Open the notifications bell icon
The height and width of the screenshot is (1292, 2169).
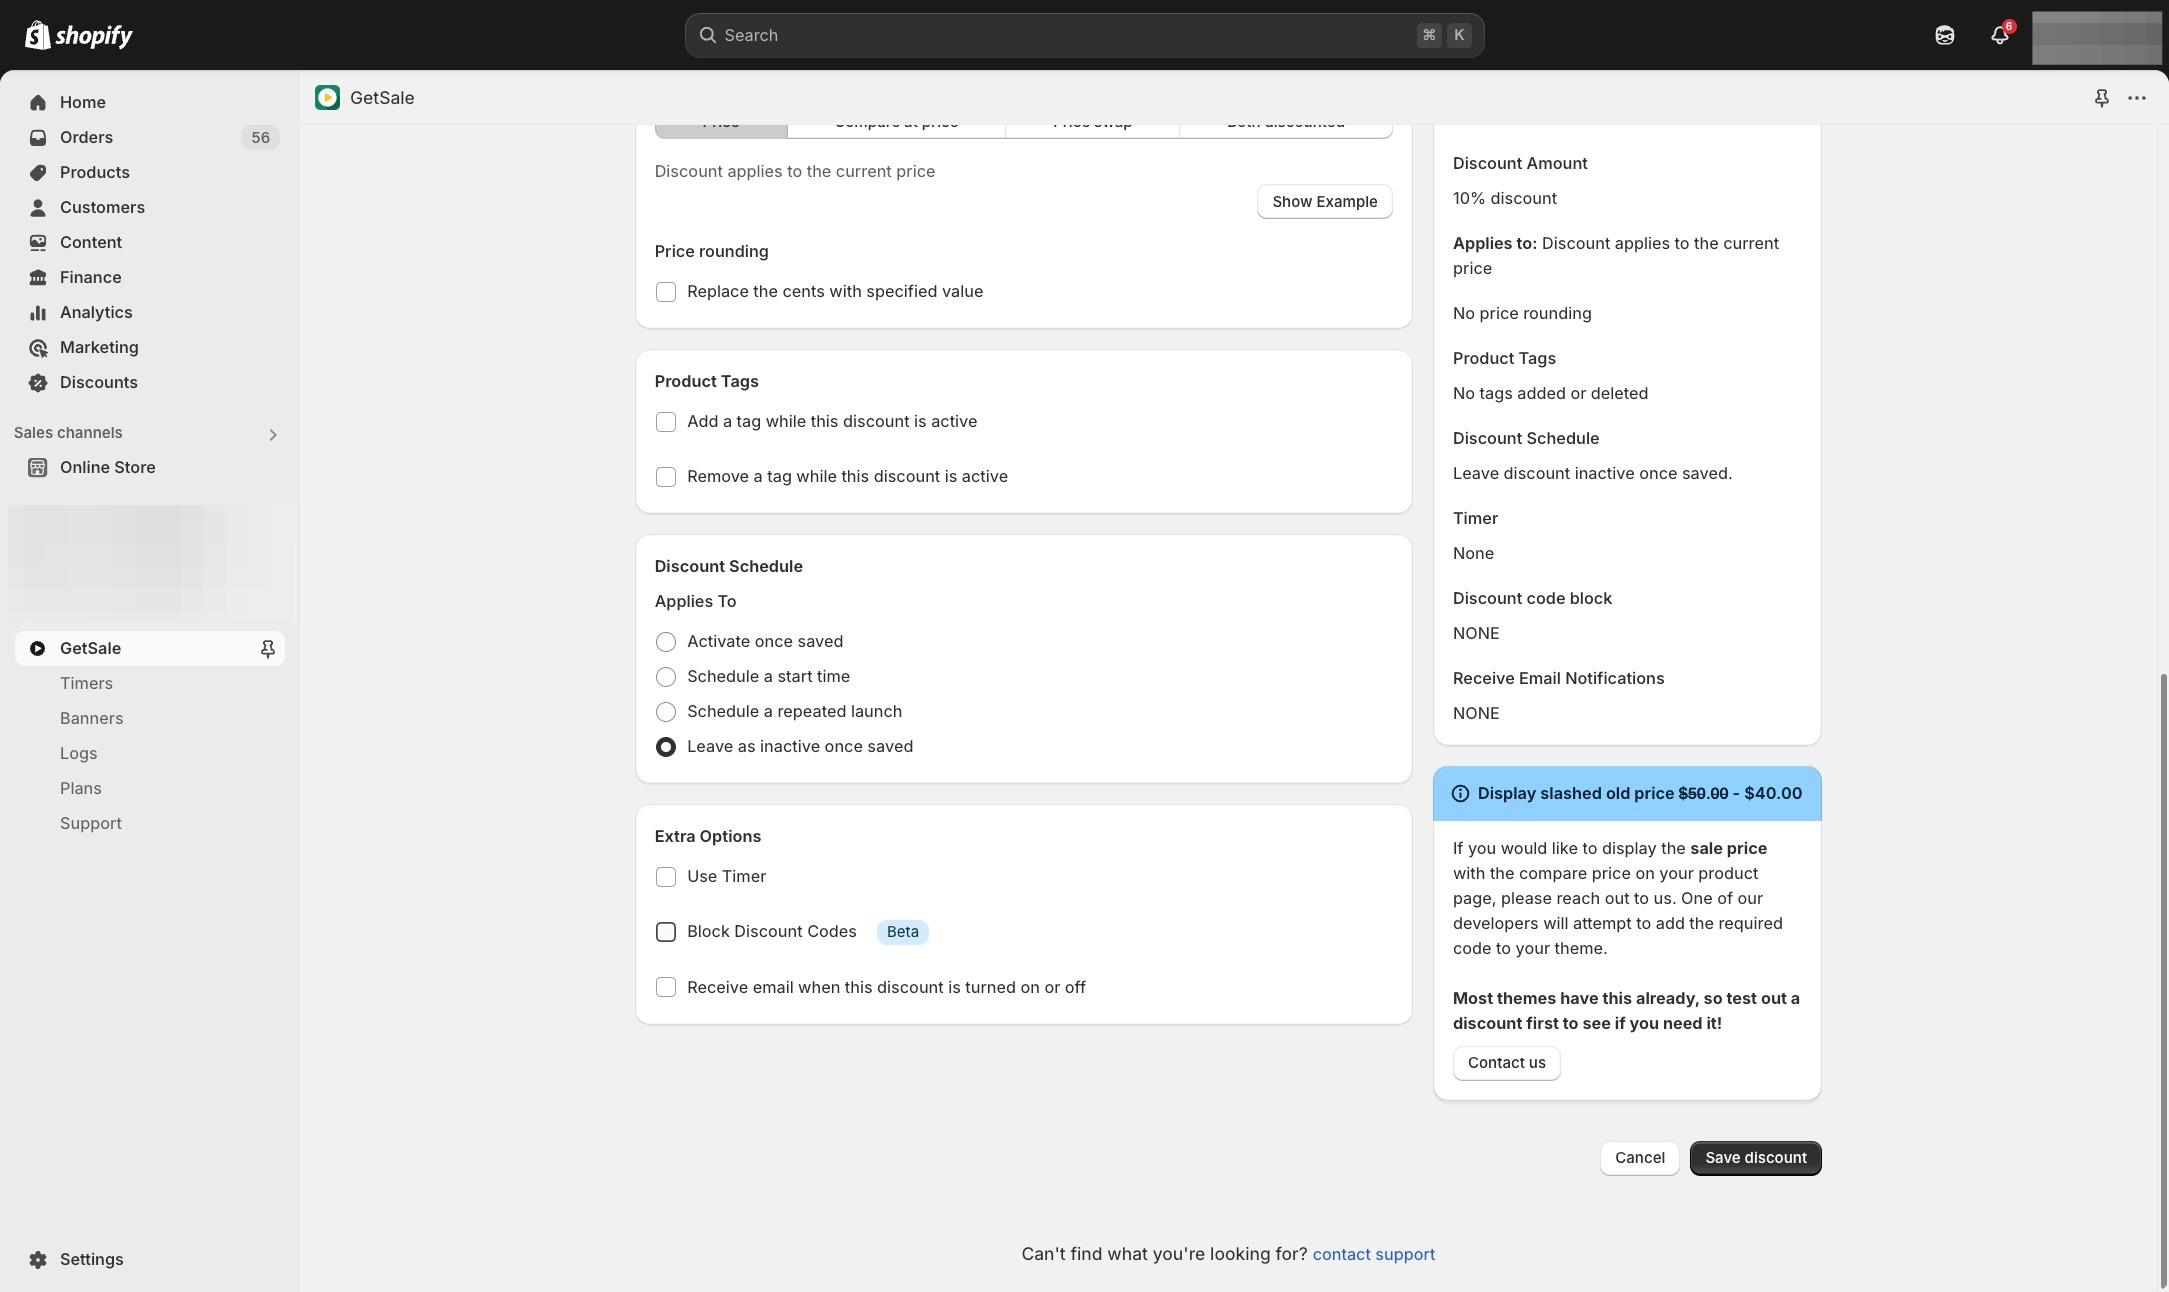click(x=1999, y=35)
